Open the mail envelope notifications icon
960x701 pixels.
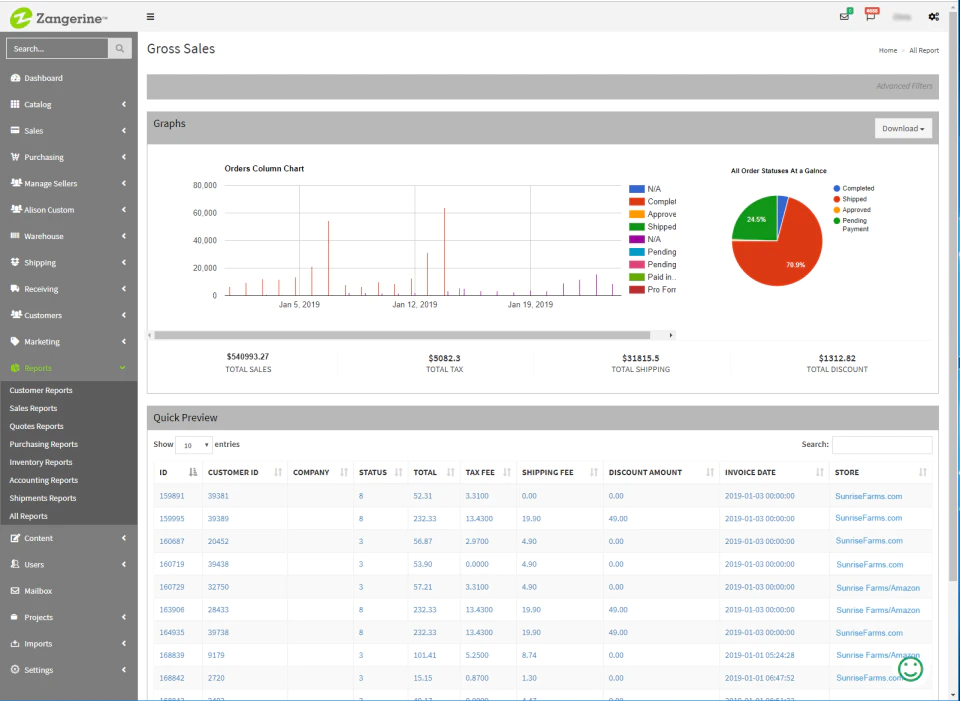click(x=845, y=16)
